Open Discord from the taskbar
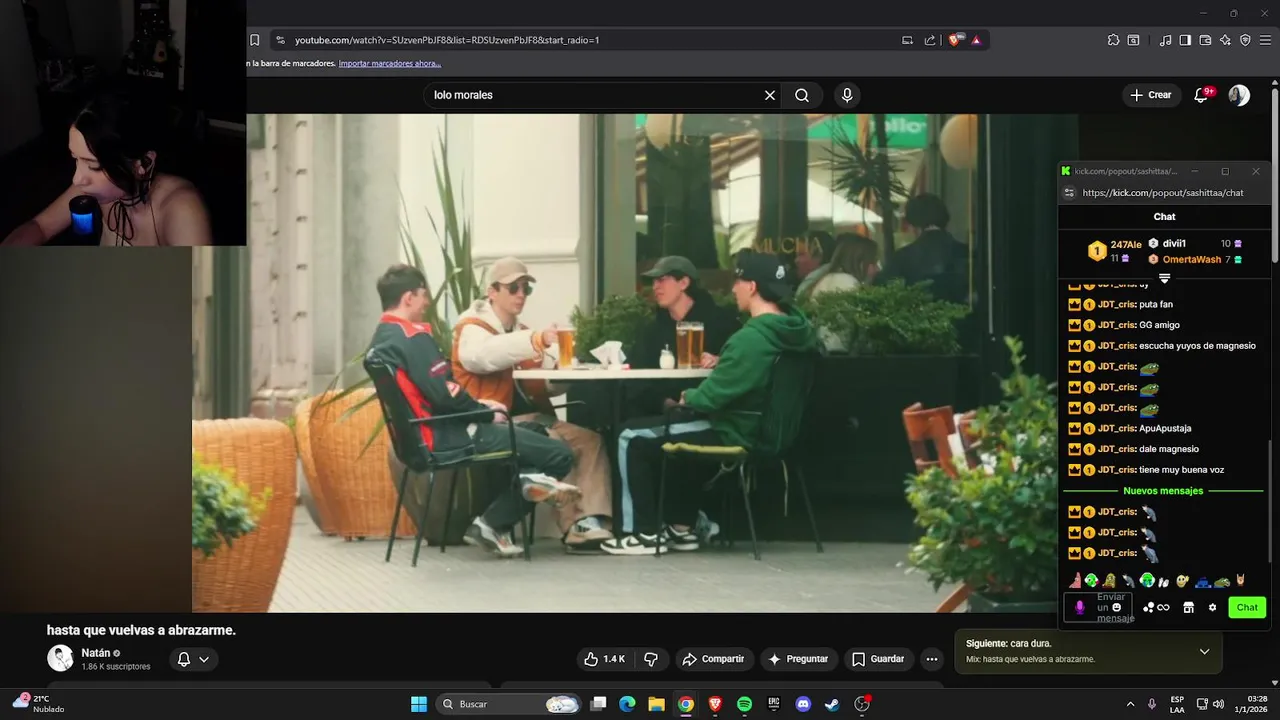 click(803, 704)
